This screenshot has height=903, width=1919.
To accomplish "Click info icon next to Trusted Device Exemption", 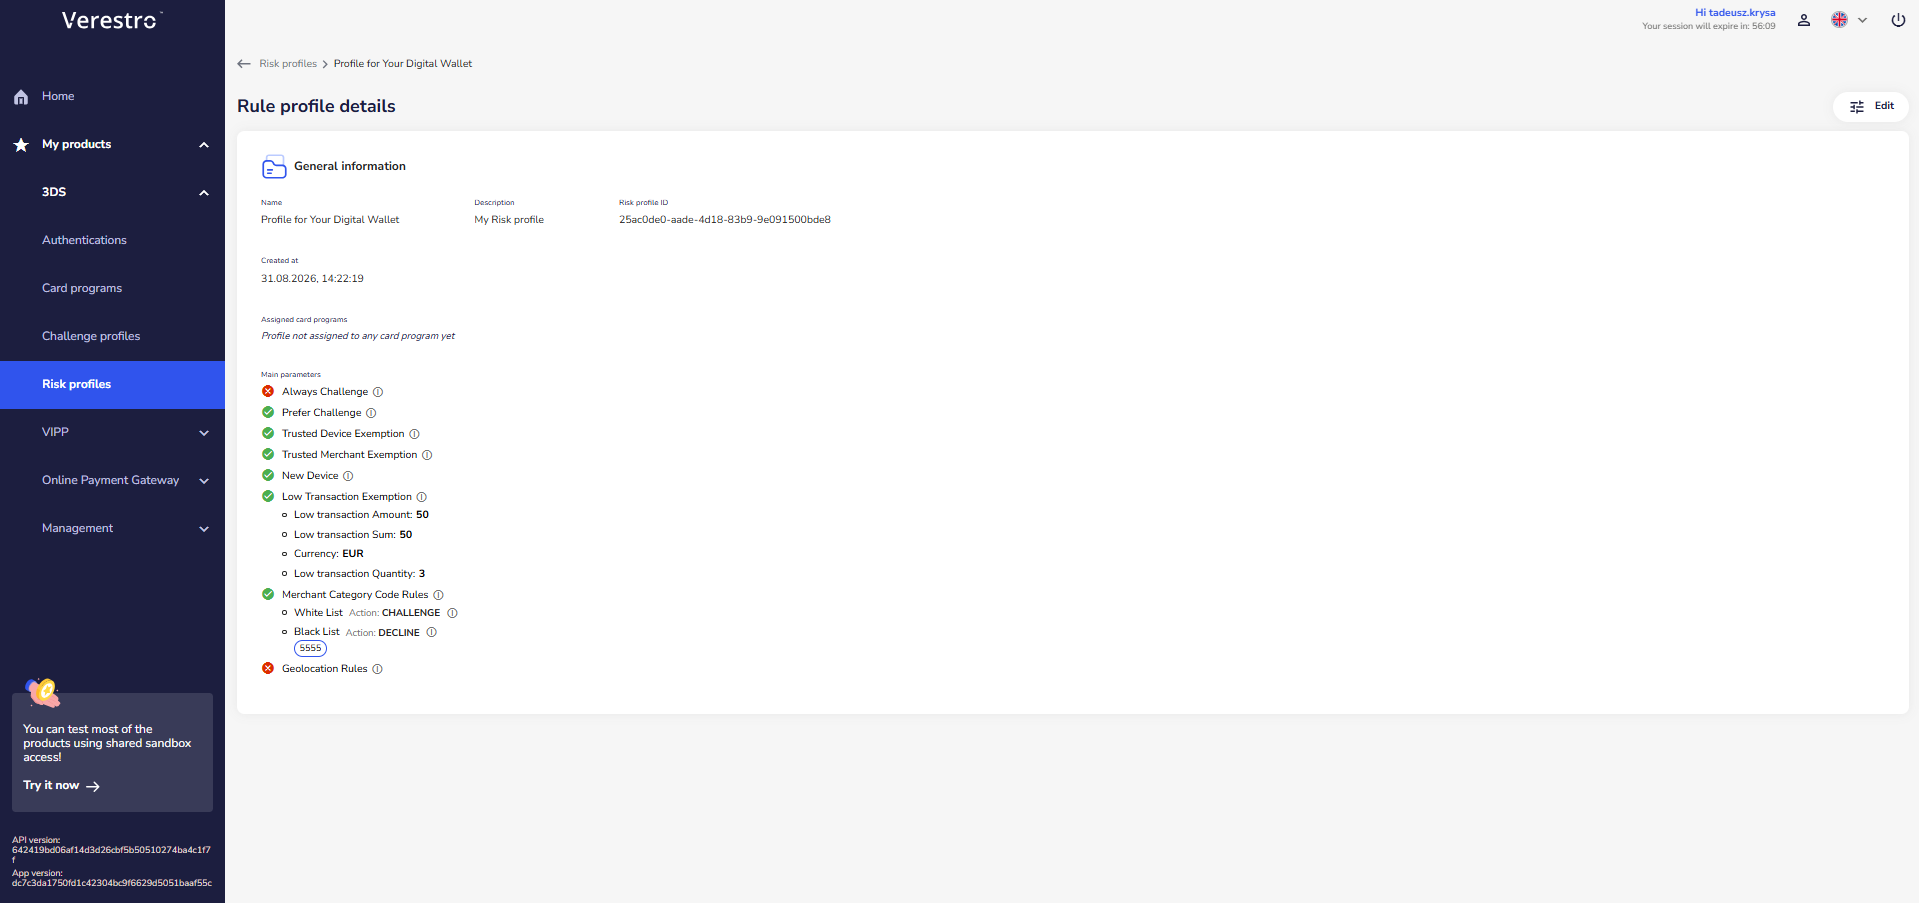I will click(x=415, y=434).
